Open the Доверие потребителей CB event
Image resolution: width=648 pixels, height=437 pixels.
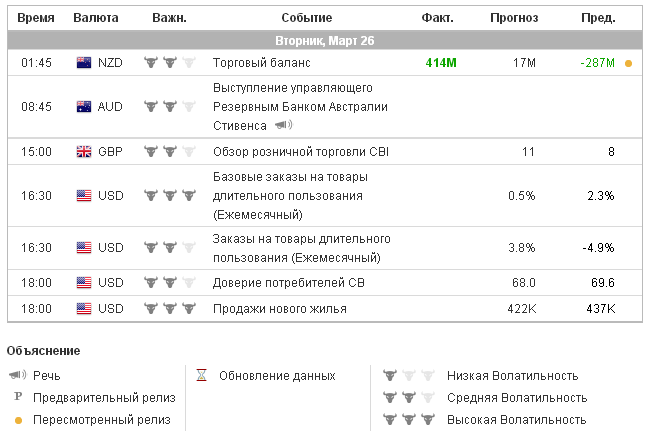pos(289,283)
